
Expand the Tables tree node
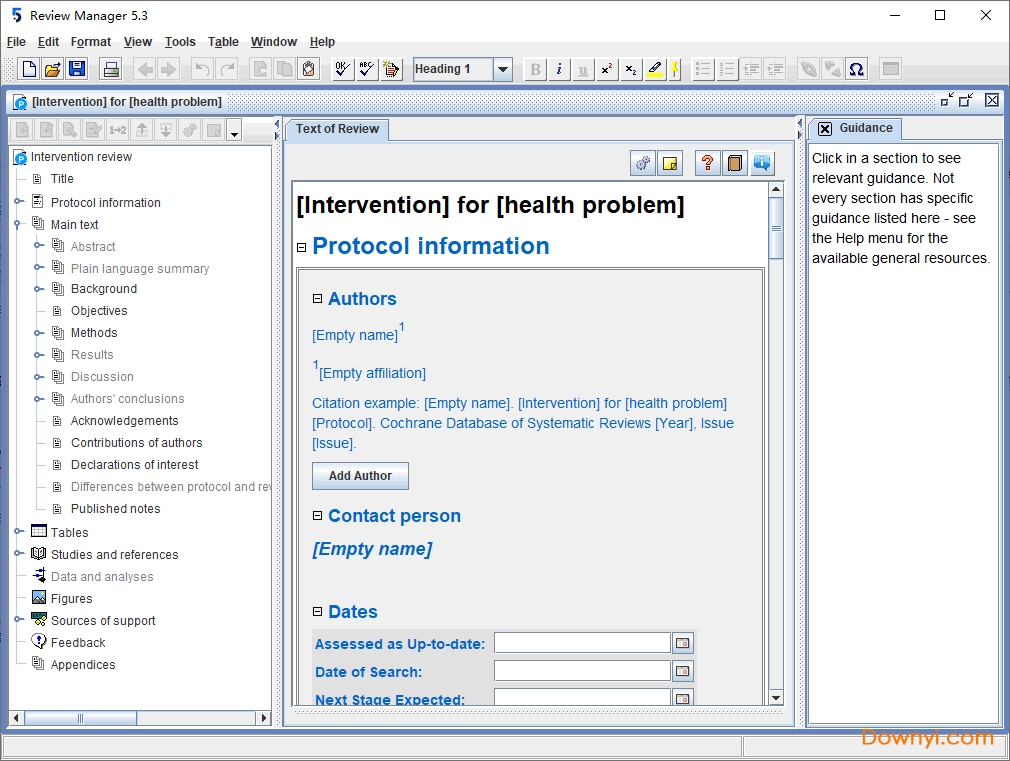pyautogui.click(x=18, y=532)
